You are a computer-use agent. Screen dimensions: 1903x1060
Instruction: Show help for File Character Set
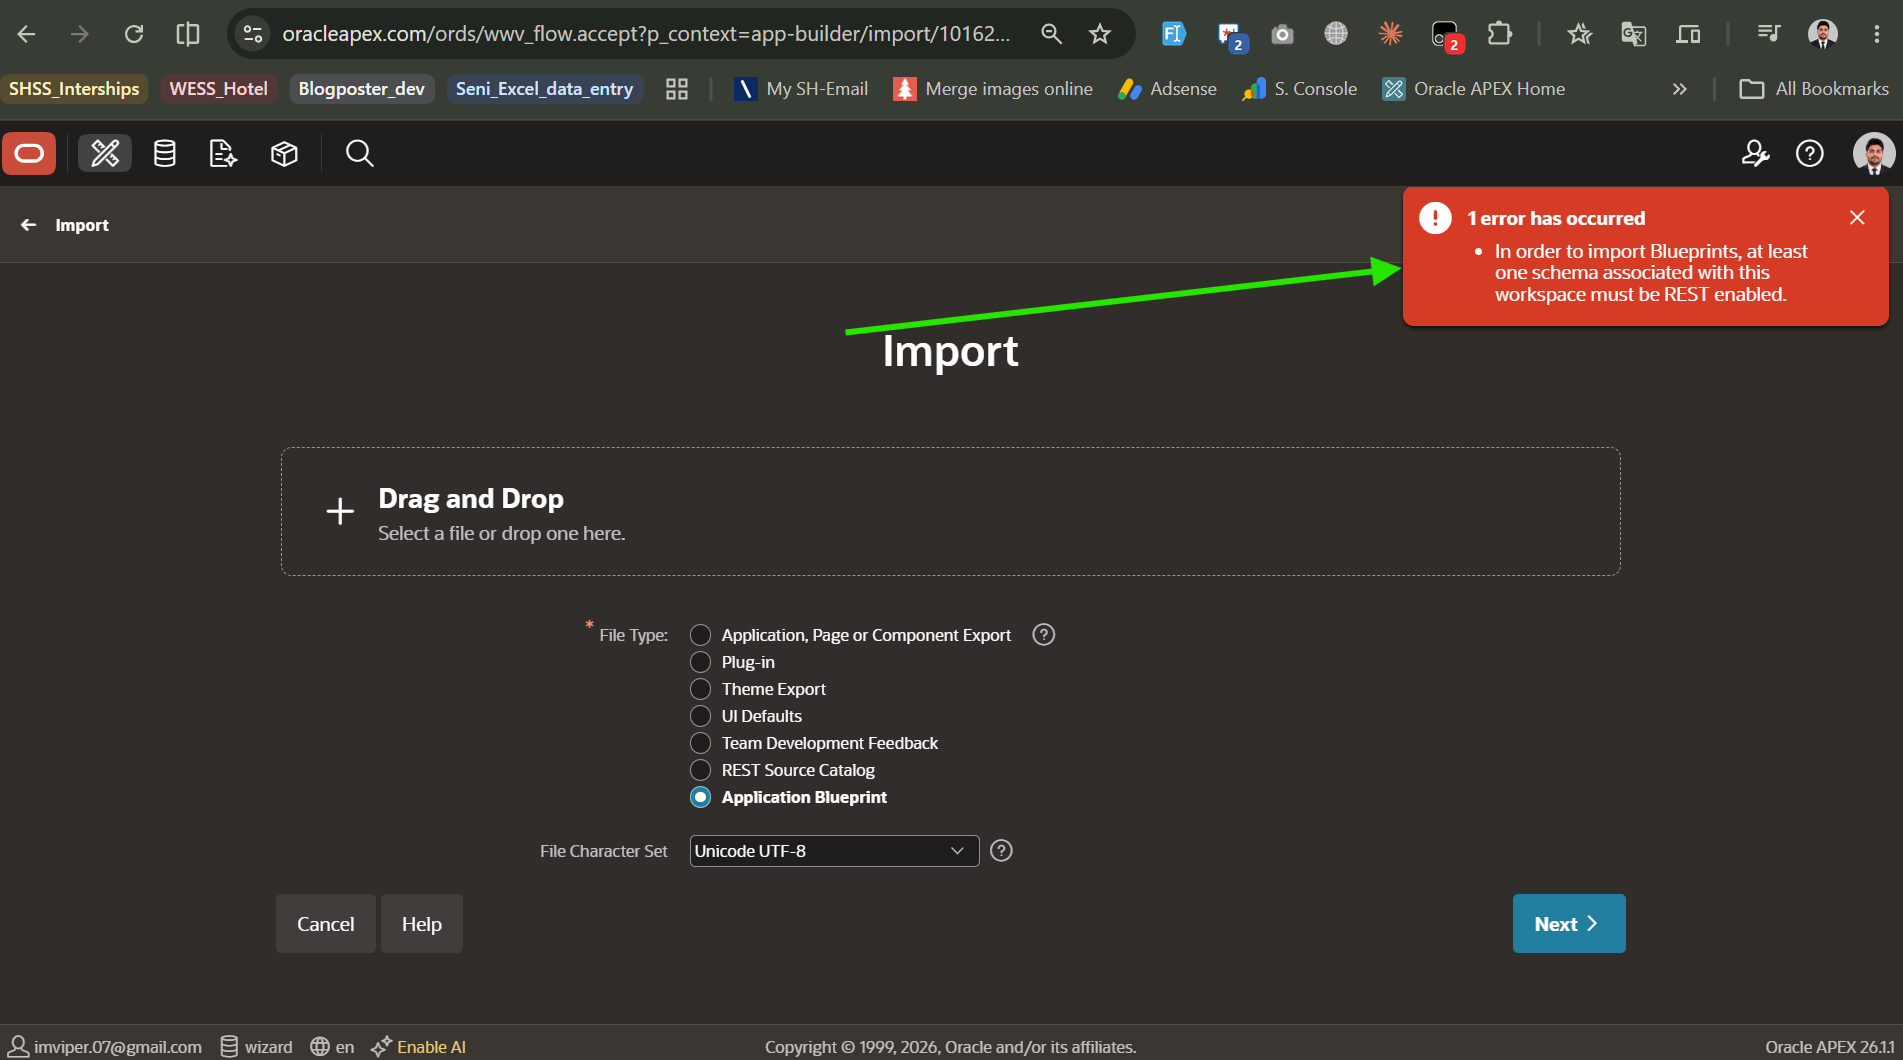[1001, 850]
